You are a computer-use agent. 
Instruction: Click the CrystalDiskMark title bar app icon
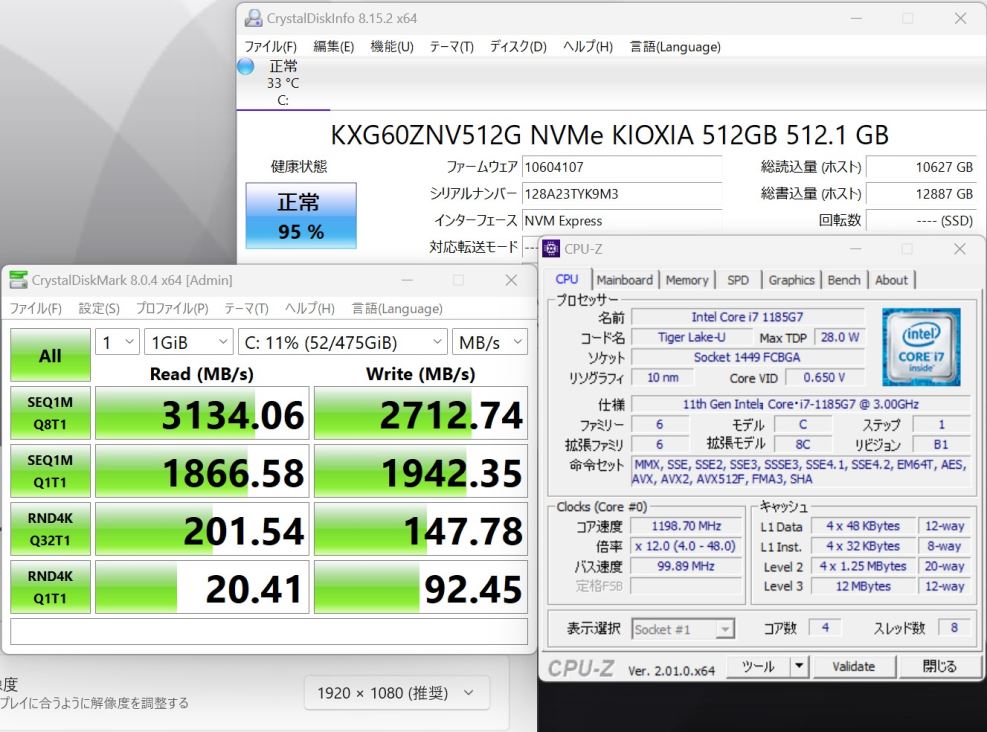coord(18,281)
